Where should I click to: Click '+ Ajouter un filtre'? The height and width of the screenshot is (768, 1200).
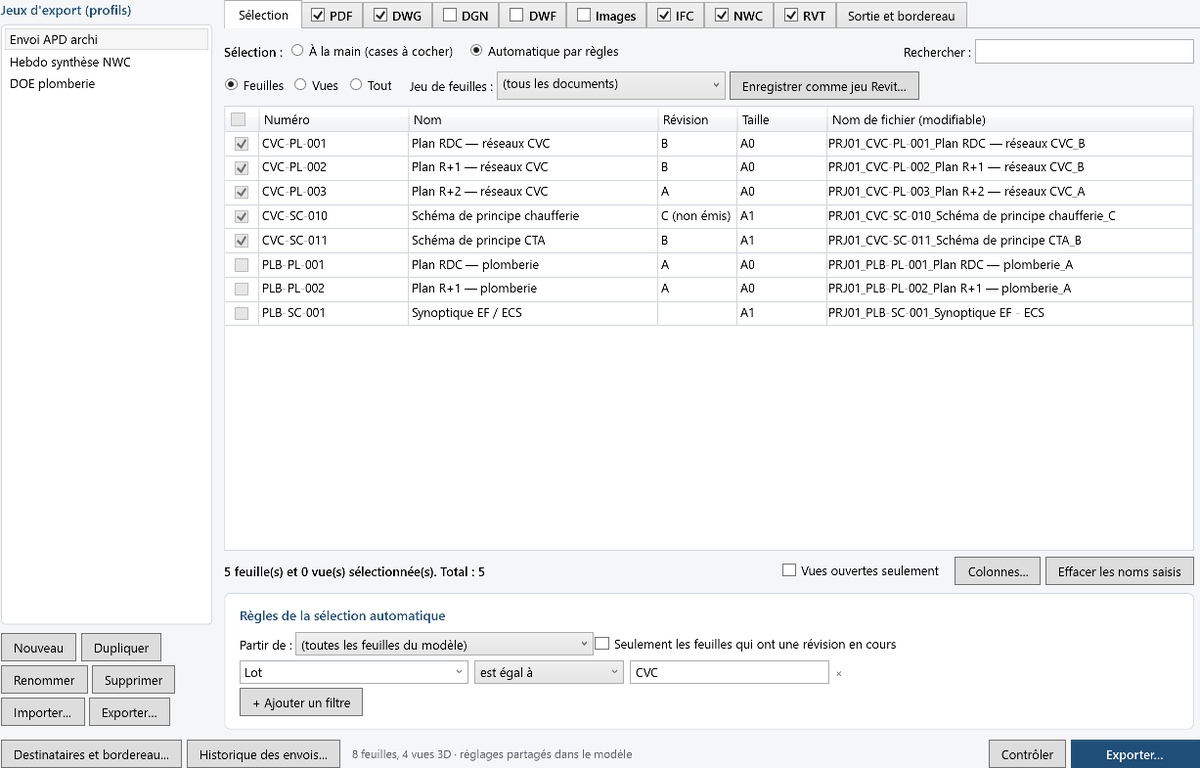(x=302, y=704)
